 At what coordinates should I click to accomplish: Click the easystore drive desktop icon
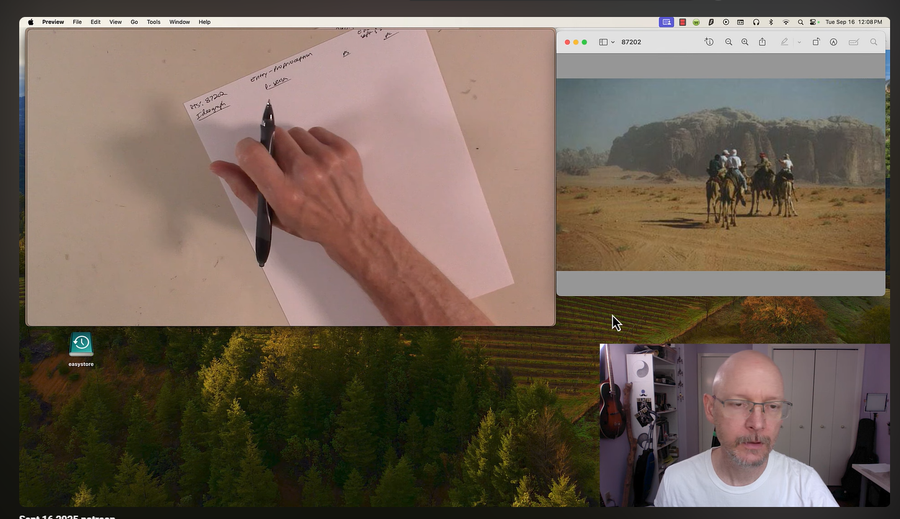point(81,344)
